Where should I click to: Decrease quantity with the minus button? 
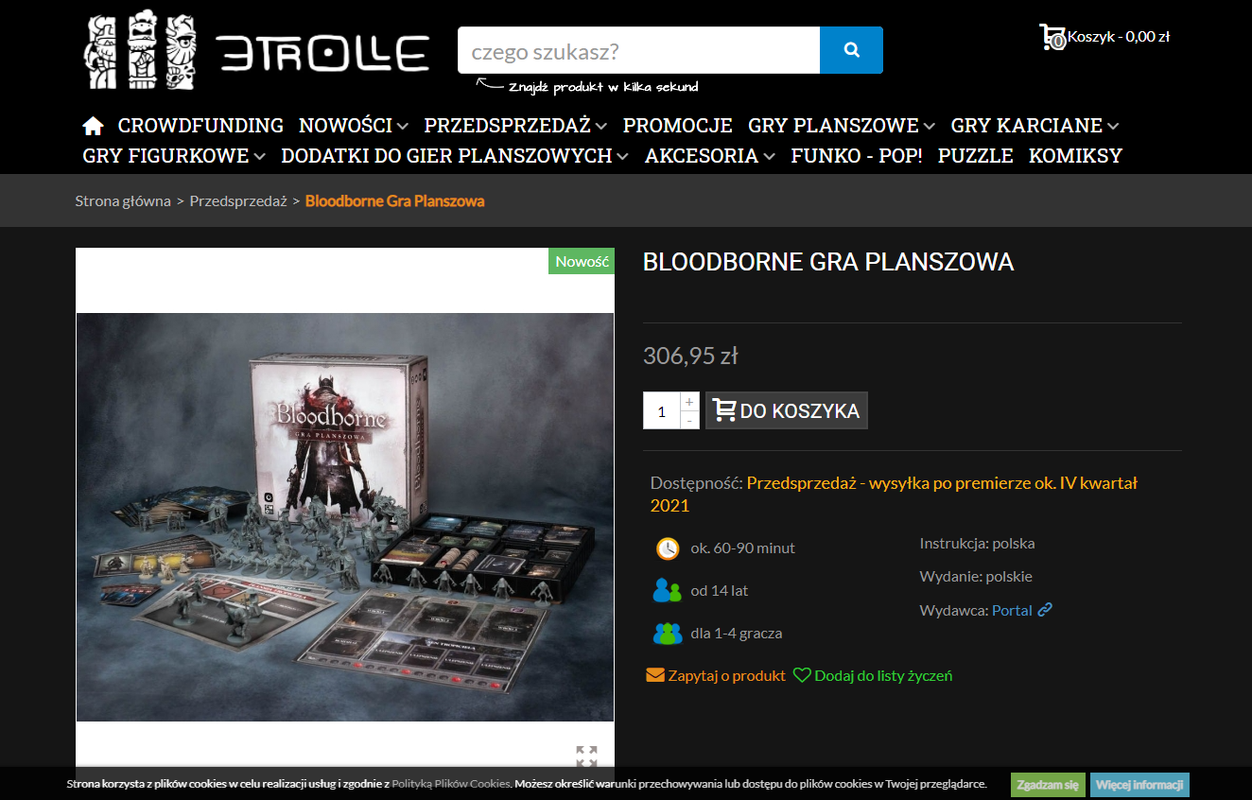(689, 420)
